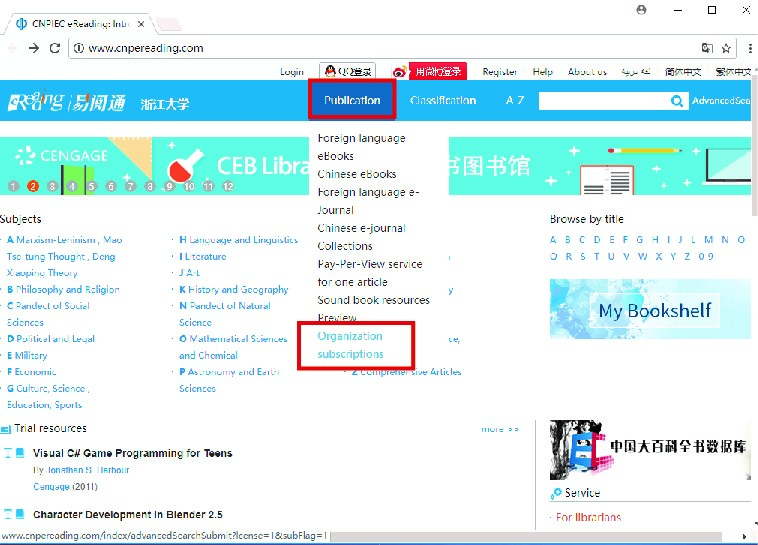Open the Chrome three-dot menu
The width and height of the screenshot is (758, 545).
tap(747, 47)
